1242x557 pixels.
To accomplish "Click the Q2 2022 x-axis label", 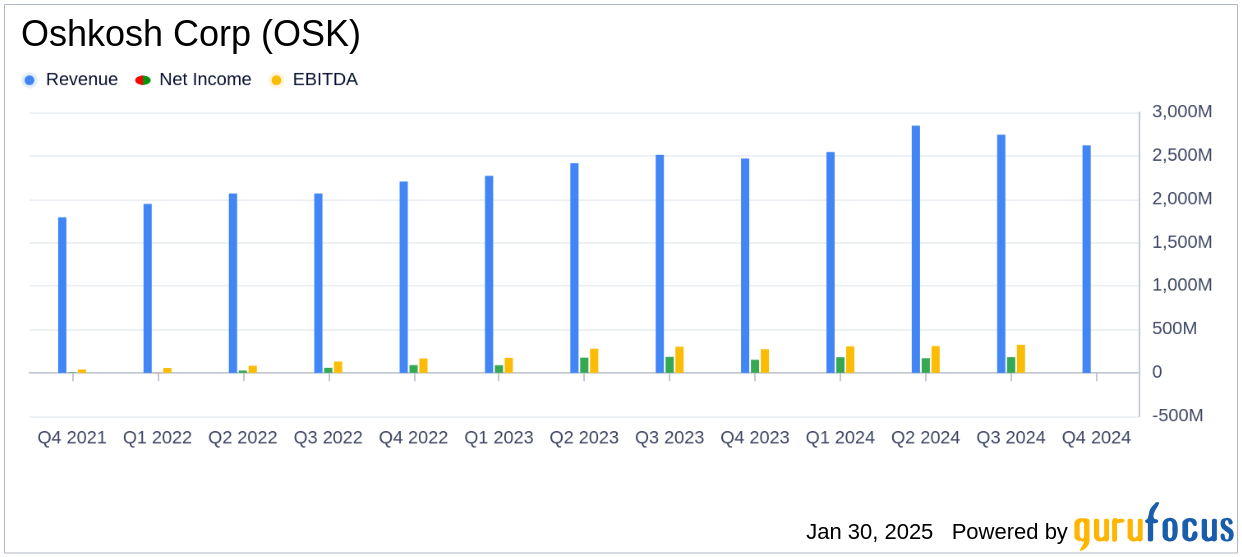I will [x=243, y=438].
